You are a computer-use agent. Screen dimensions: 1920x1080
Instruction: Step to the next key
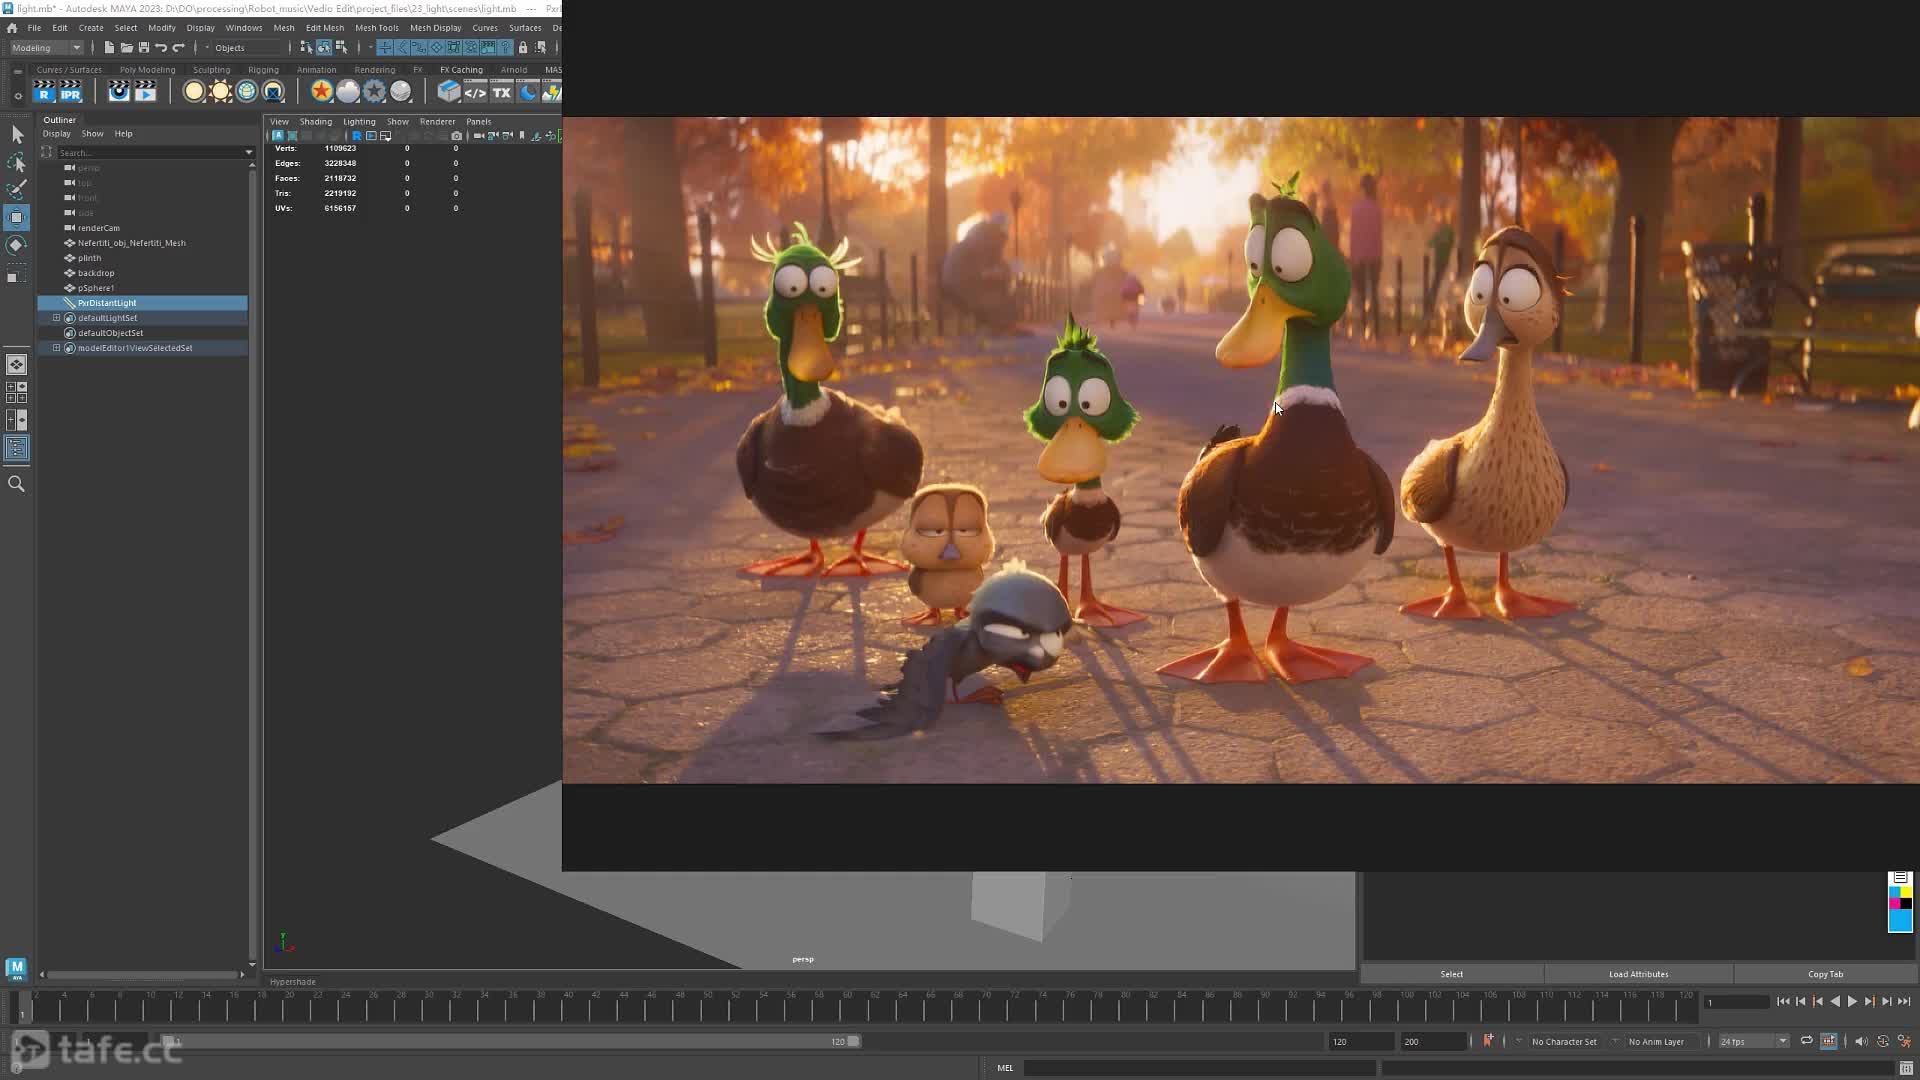click(1869, 1001)
